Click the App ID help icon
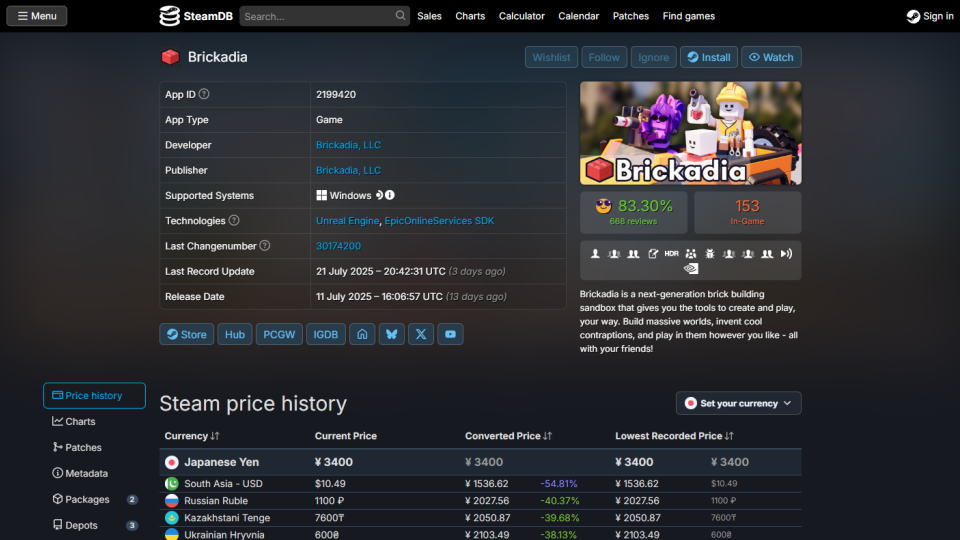 [x=204, y=94]
